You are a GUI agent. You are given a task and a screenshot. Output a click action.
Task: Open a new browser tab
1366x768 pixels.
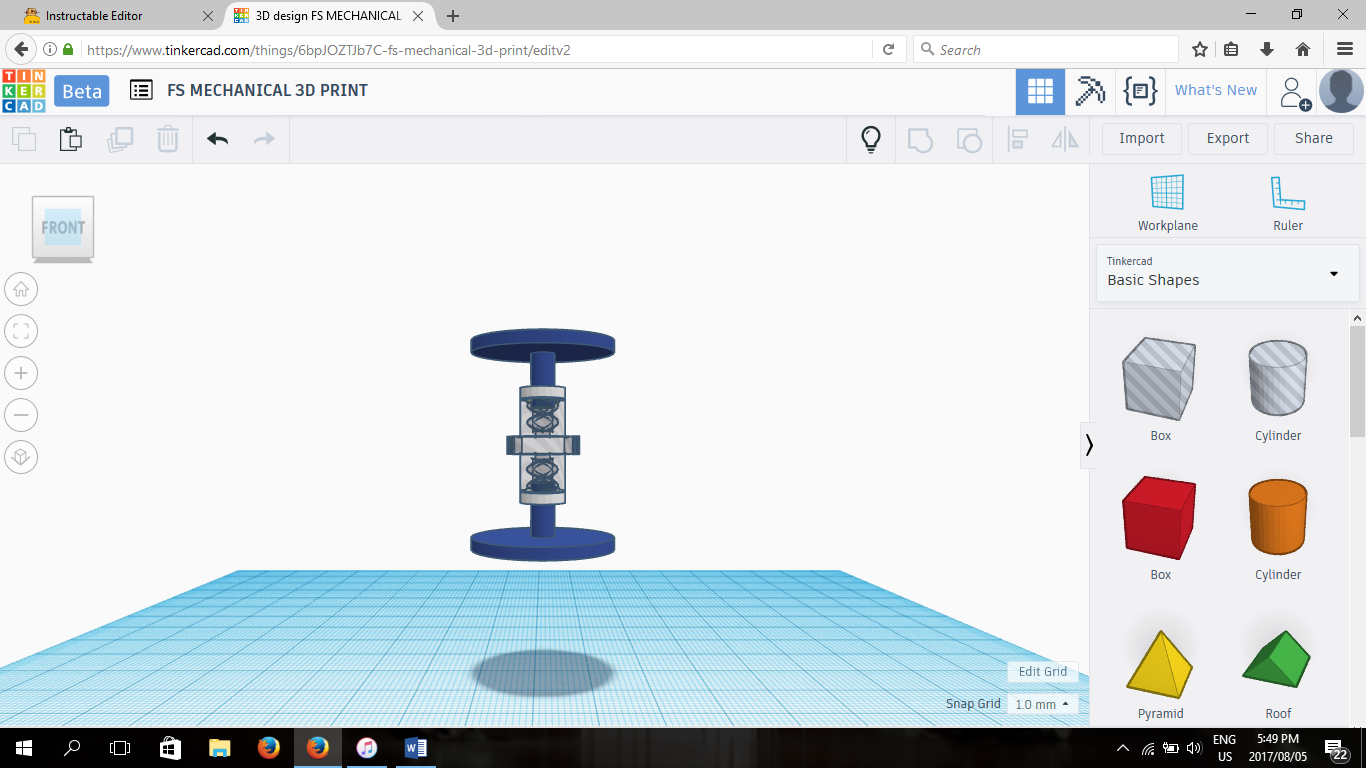tap(453, 16)
